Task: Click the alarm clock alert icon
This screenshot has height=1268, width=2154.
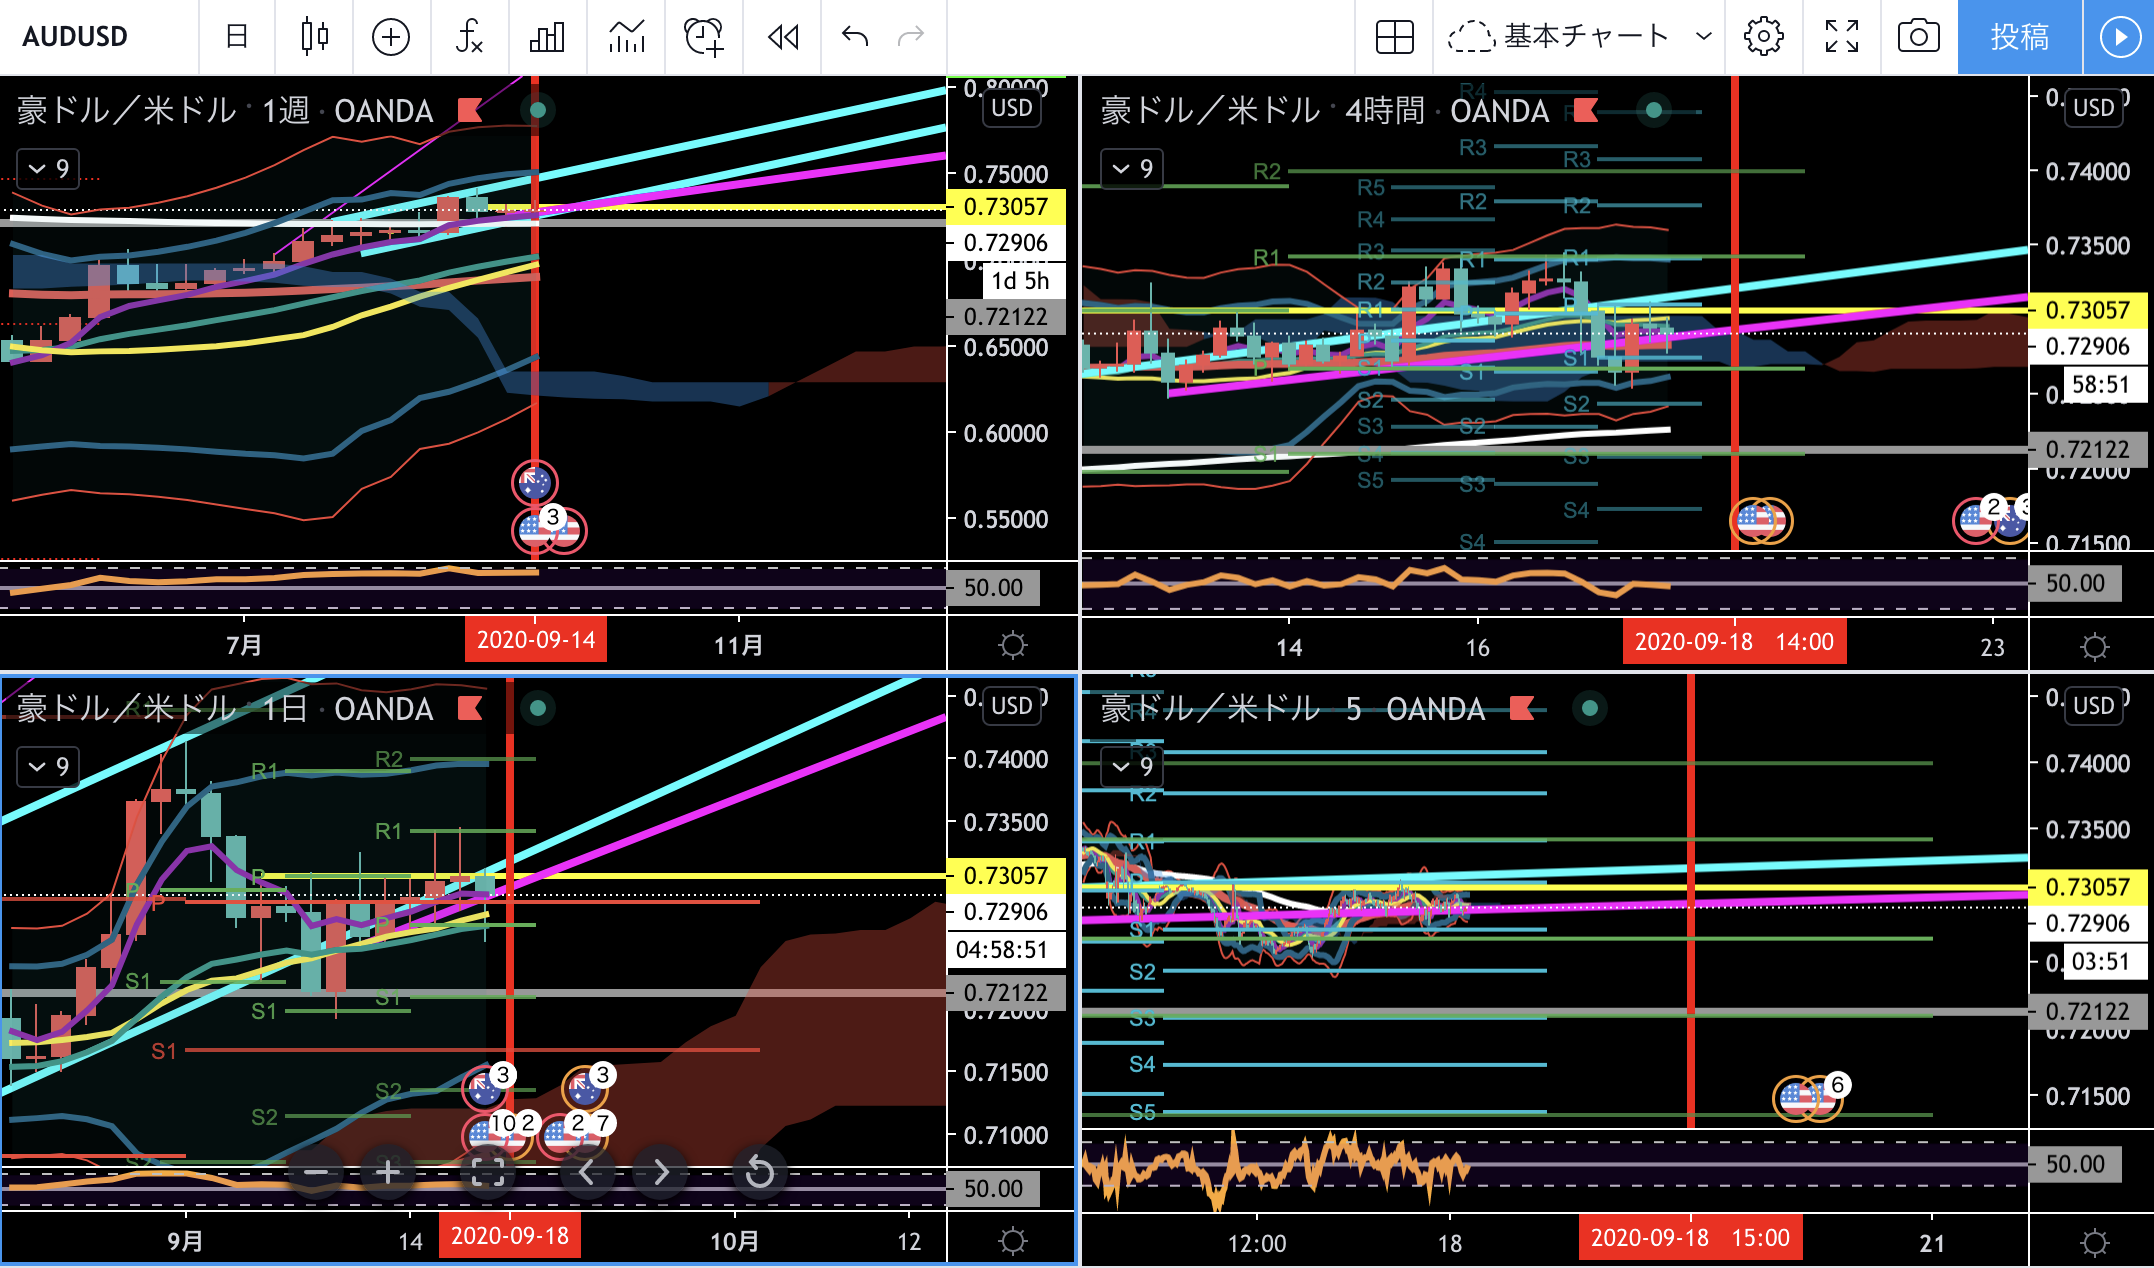Action: point(703,37)
